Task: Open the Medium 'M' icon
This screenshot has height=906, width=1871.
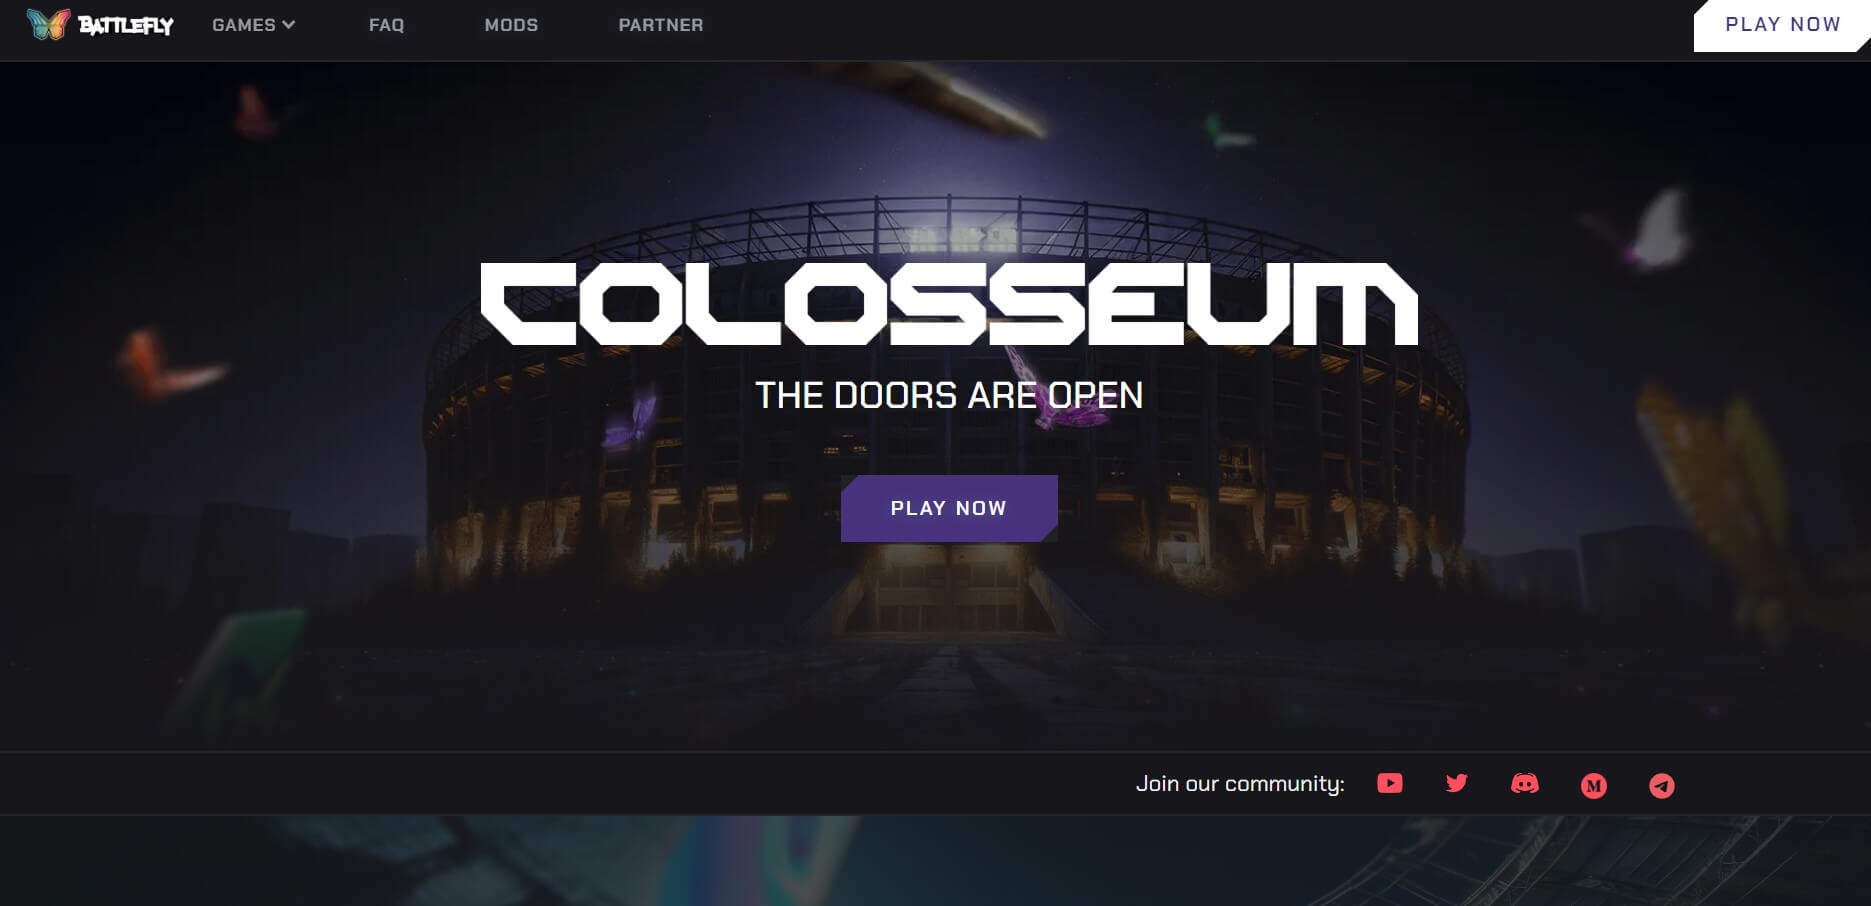Action: (x=1593, y=786)
